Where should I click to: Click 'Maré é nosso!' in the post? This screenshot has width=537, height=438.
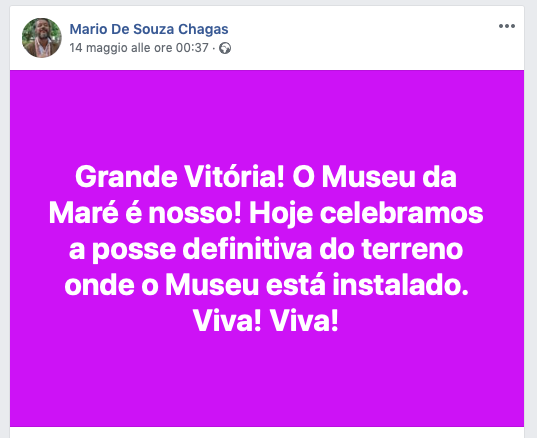point(146,213)
